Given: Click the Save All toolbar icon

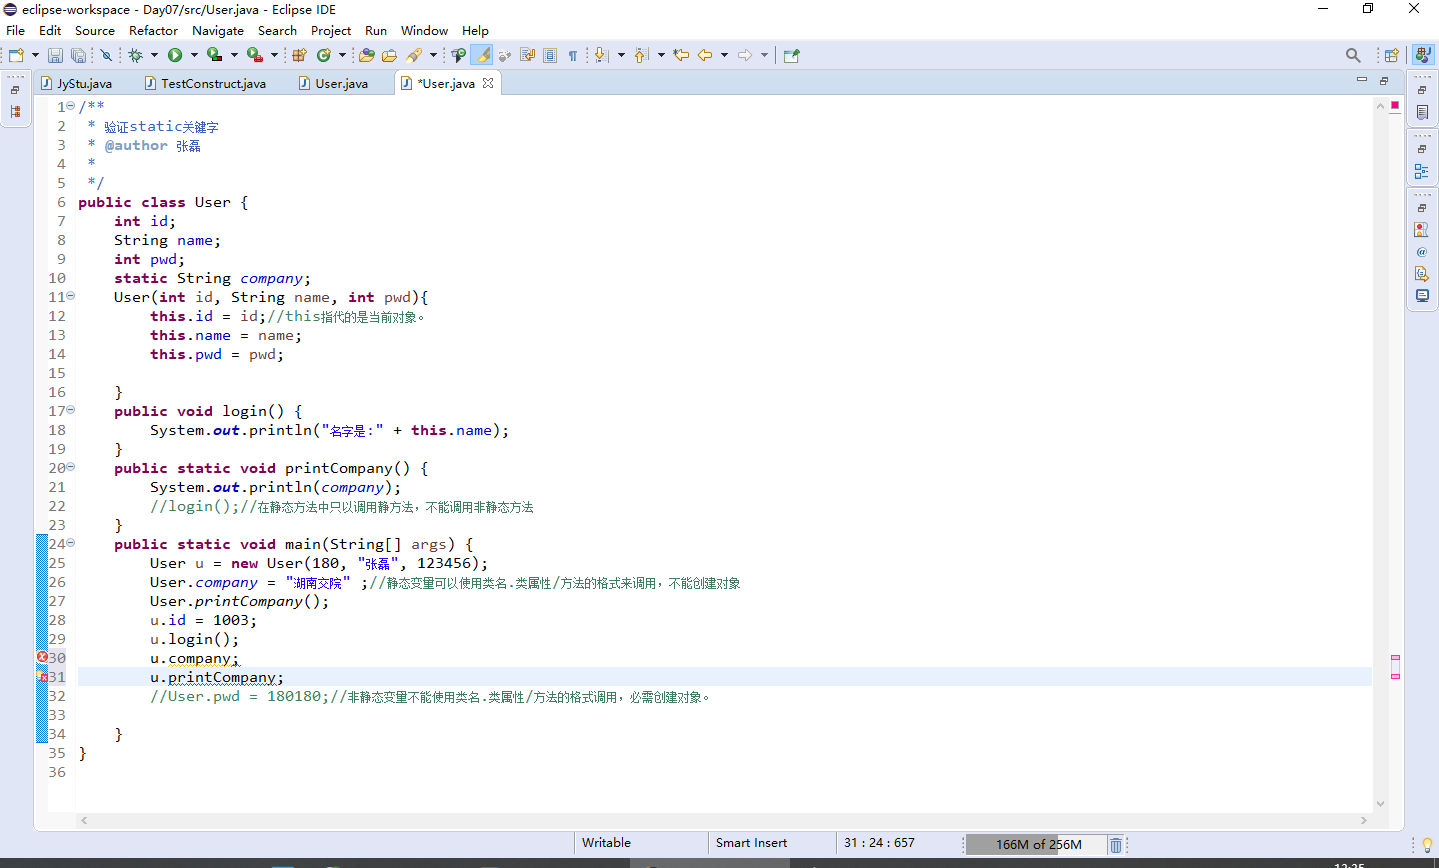Looking at the screenshot, I should (x=78, y=55).
